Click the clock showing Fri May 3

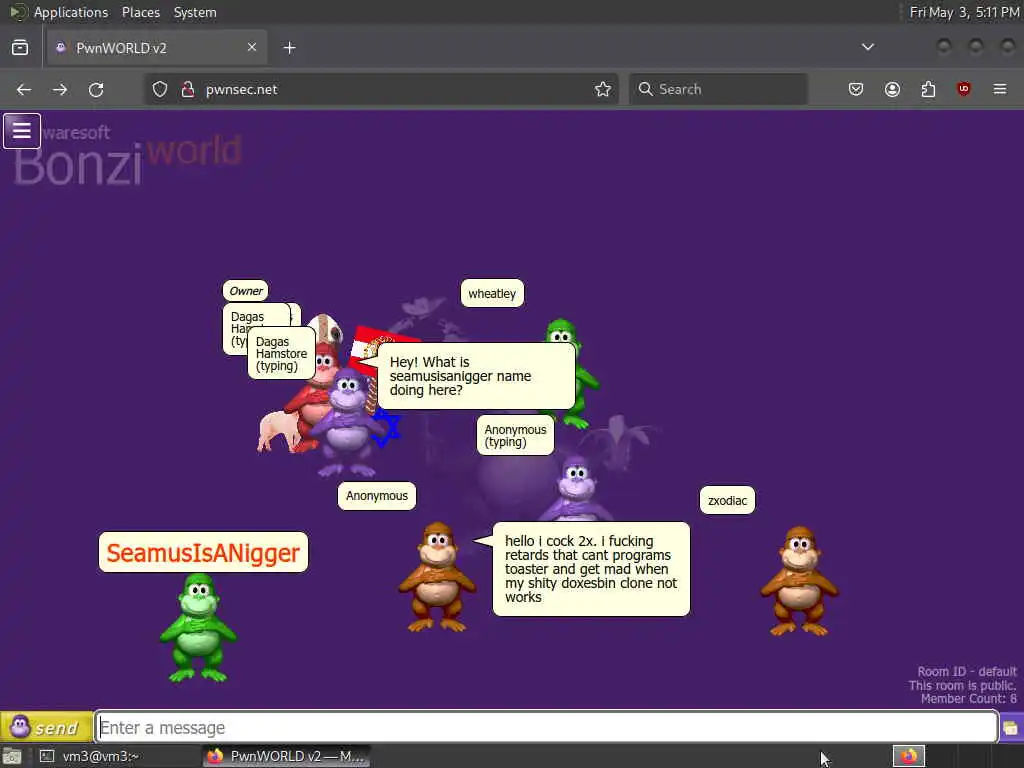[965, 12]
